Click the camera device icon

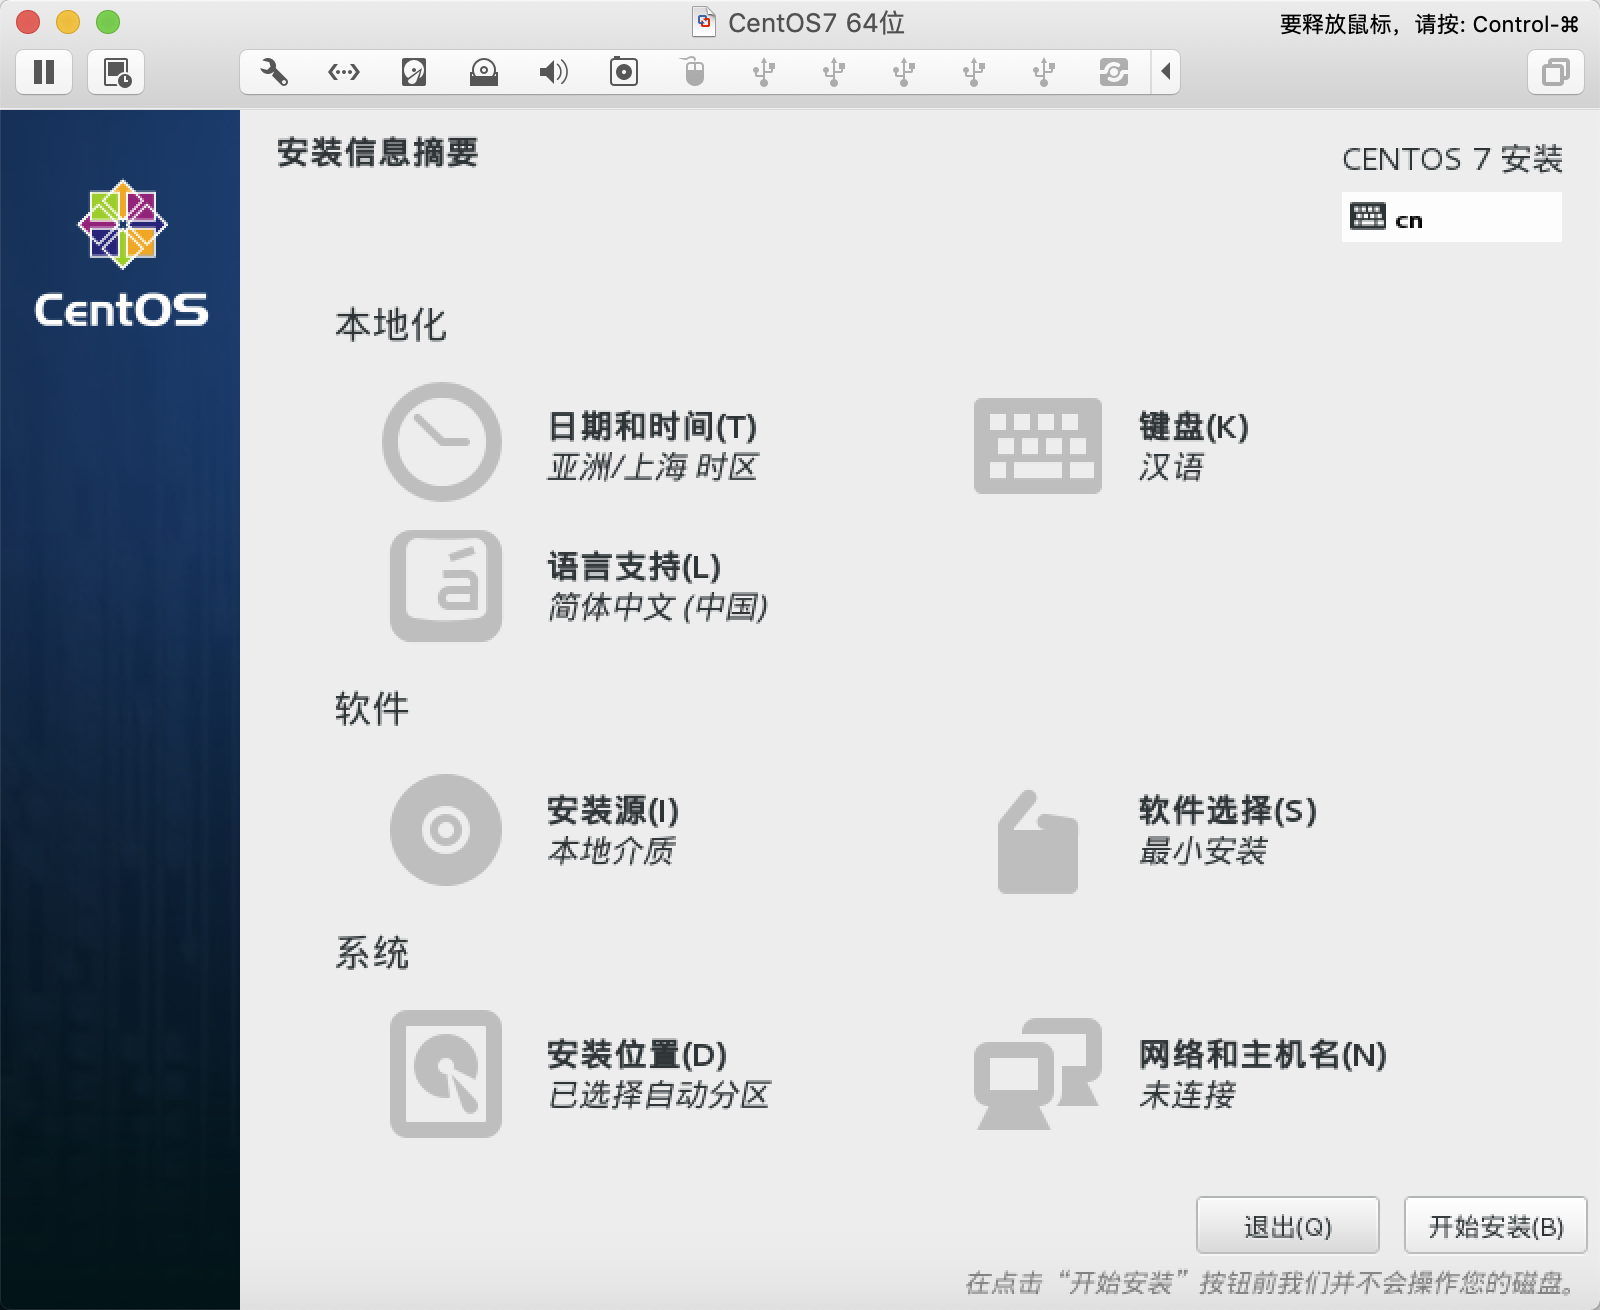coord(624,72)
